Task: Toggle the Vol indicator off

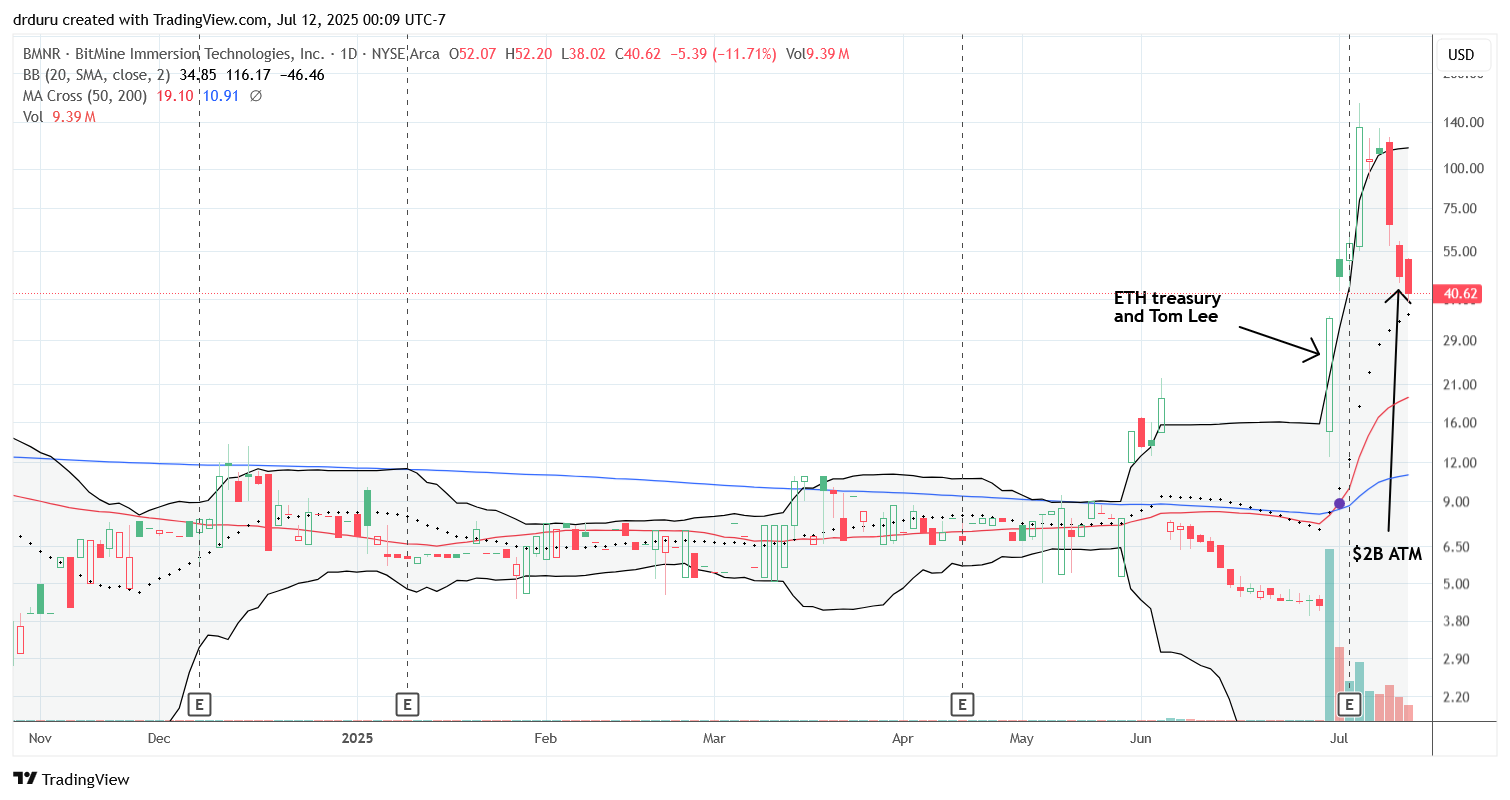Action: 33,116
